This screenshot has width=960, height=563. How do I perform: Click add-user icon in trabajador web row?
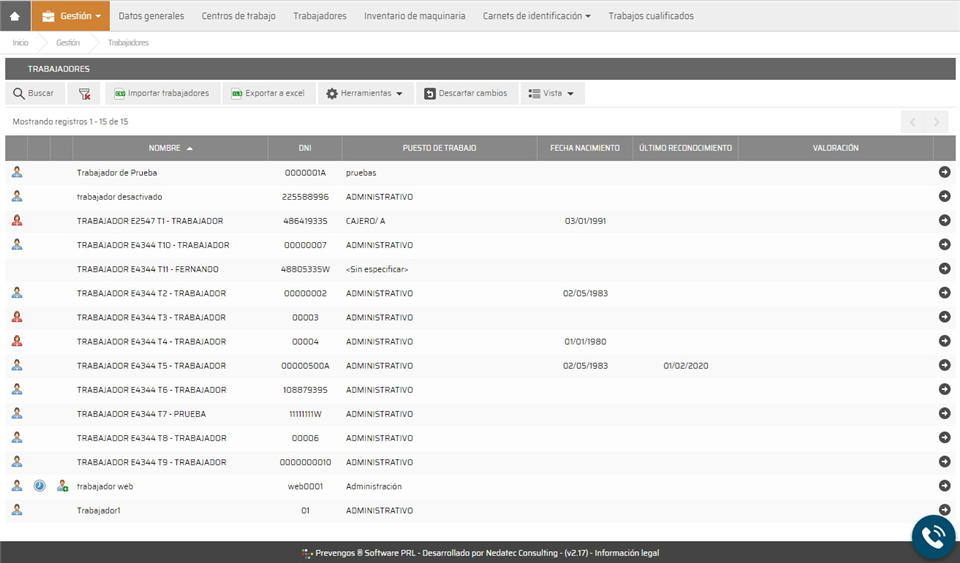click(x=62, y=486)
